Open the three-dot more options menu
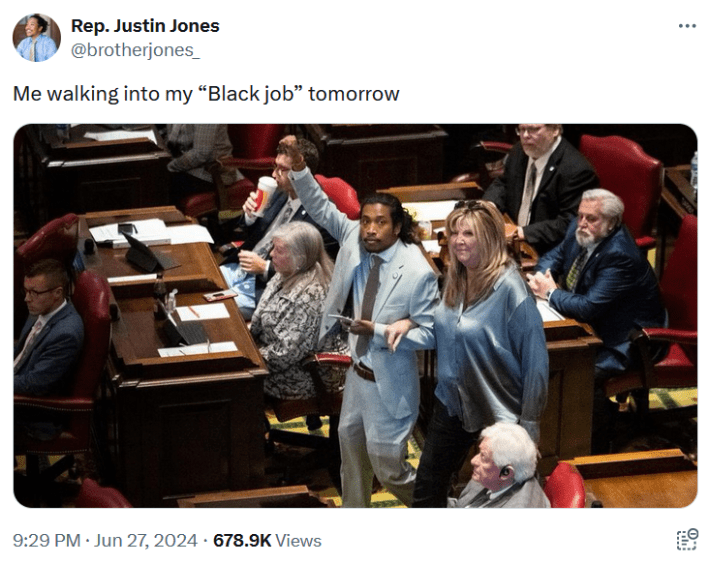 [687, 26]
